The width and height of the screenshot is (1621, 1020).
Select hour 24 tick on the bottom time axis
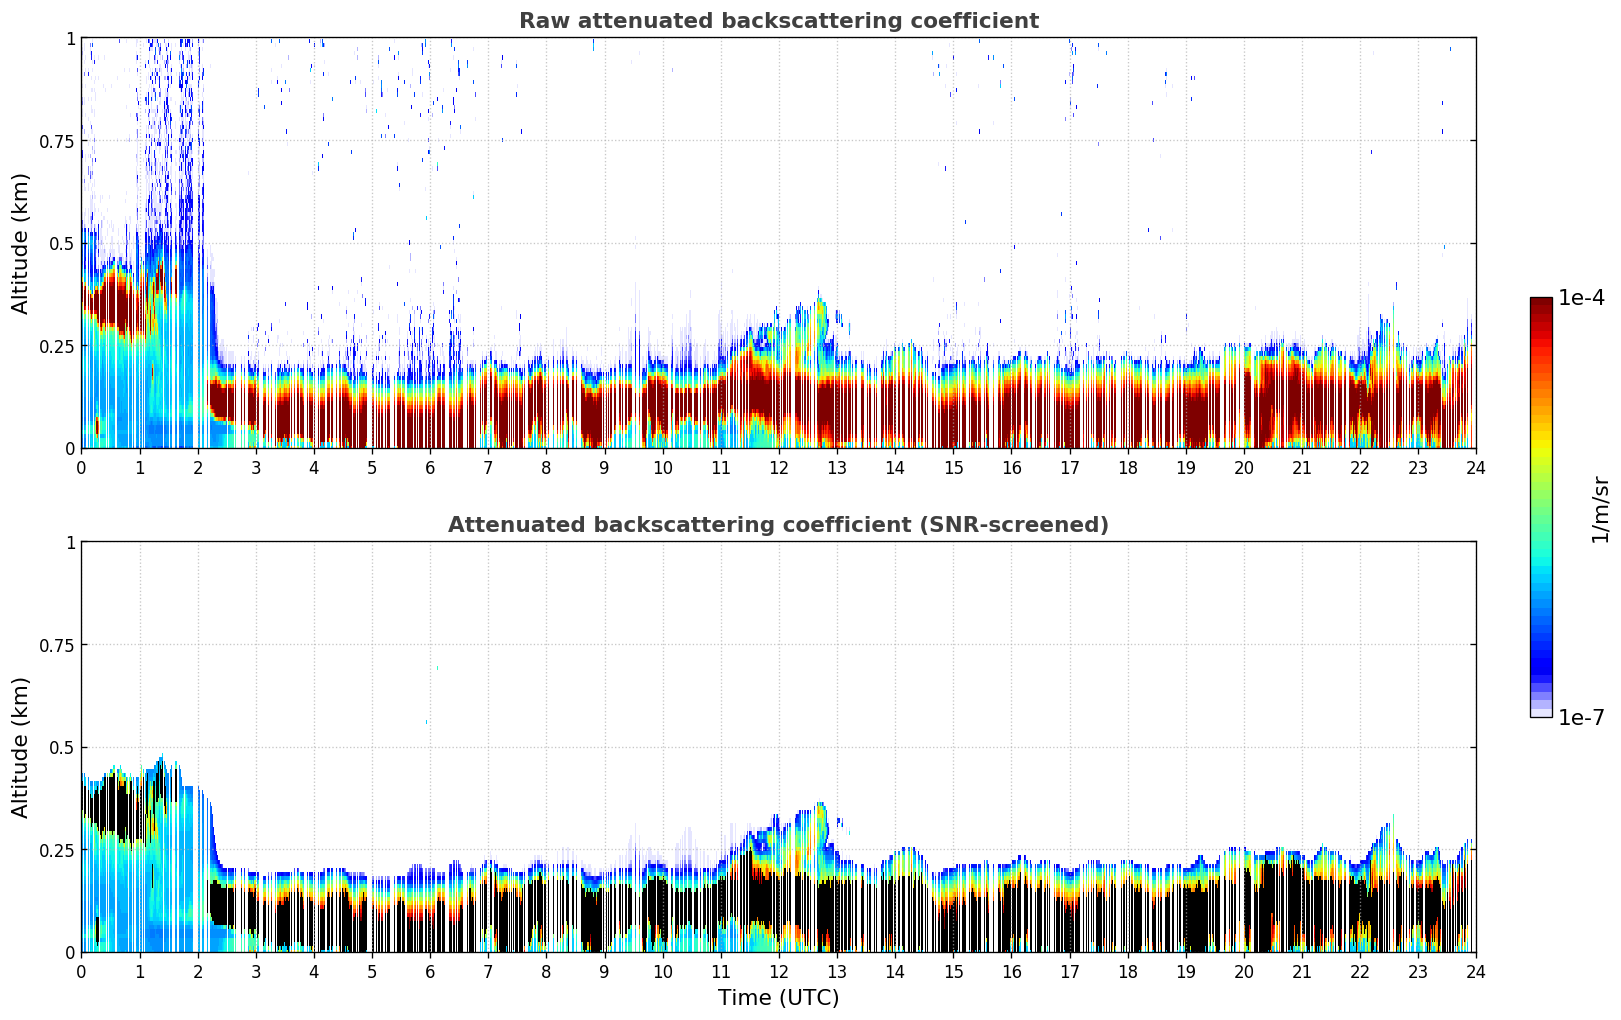1476,972
